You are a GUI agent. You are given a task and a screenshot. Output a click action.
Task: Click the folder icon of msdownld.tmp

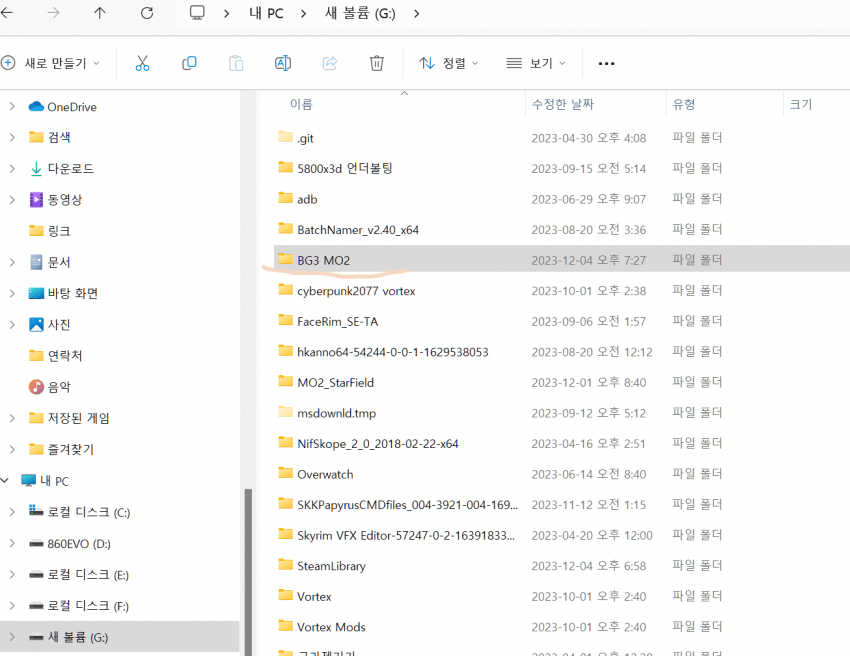tap(285, 412)
